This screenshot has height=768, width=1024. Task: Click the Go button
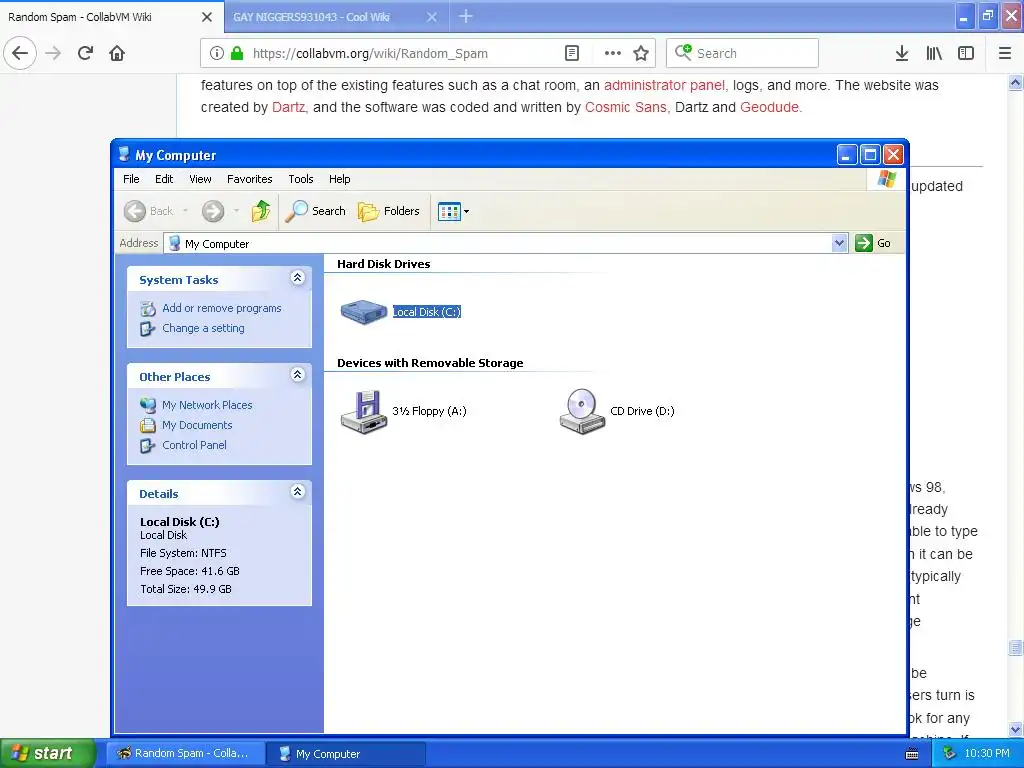[873, 243]
